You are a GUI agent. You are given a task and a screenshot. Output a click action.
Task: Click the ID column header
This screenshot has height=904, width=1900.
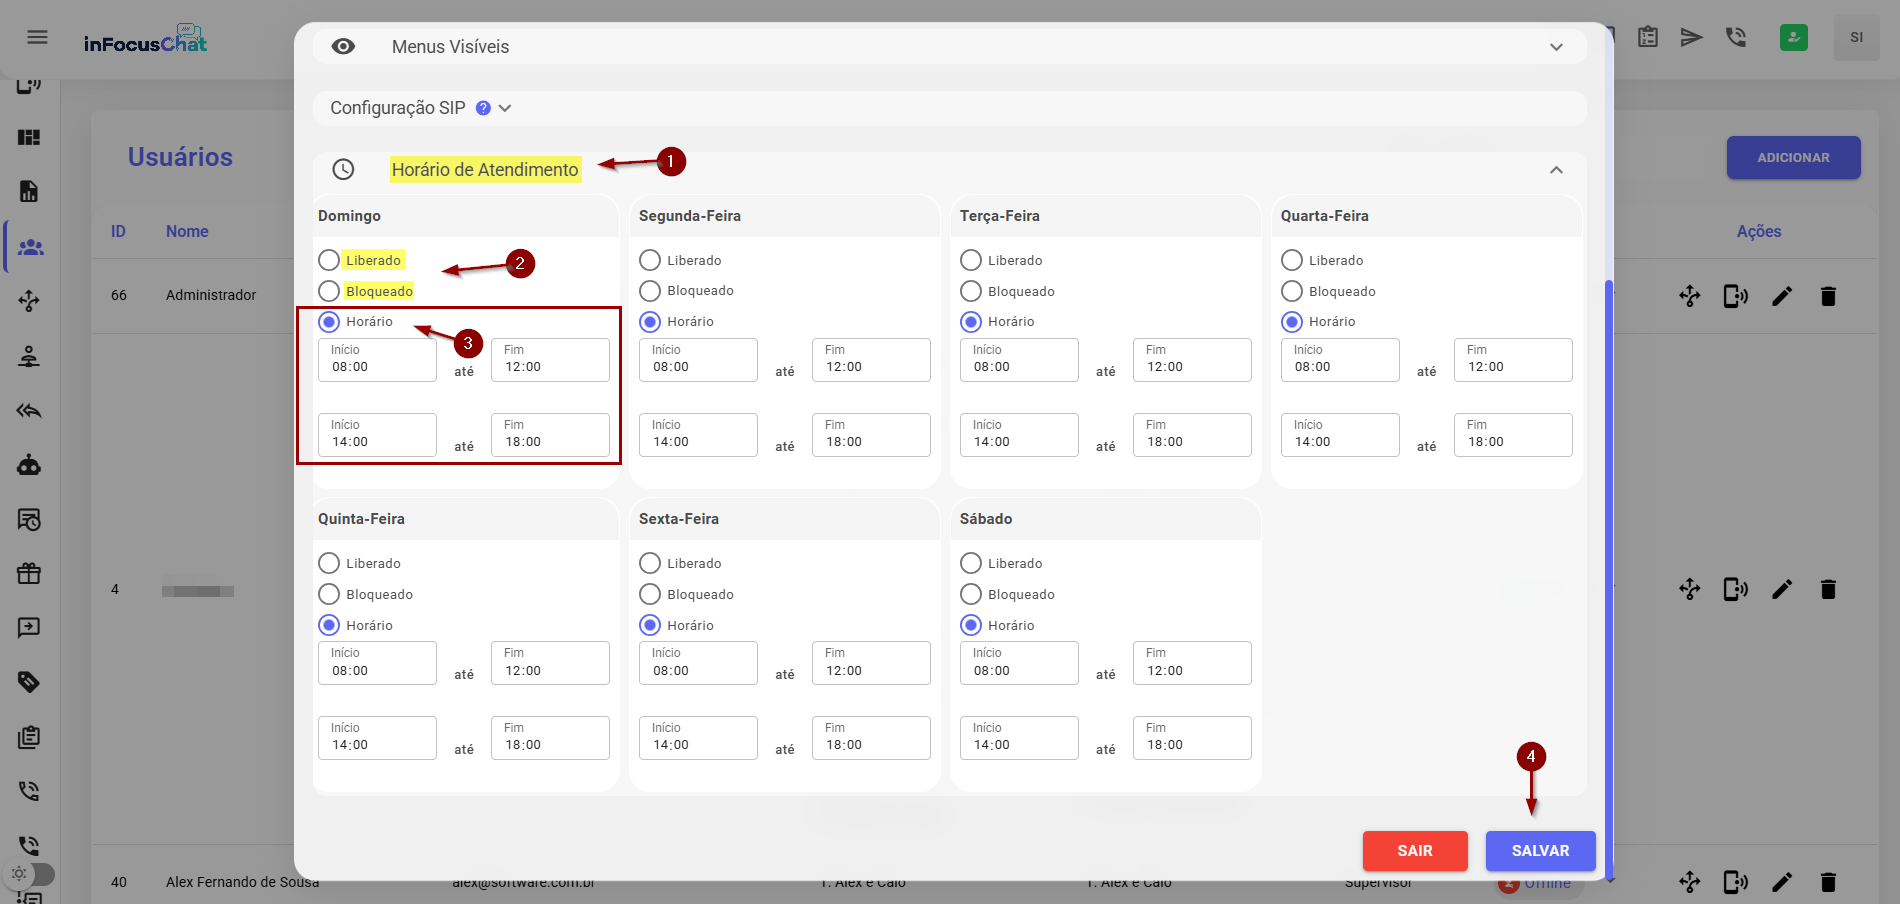click(118, 231)
